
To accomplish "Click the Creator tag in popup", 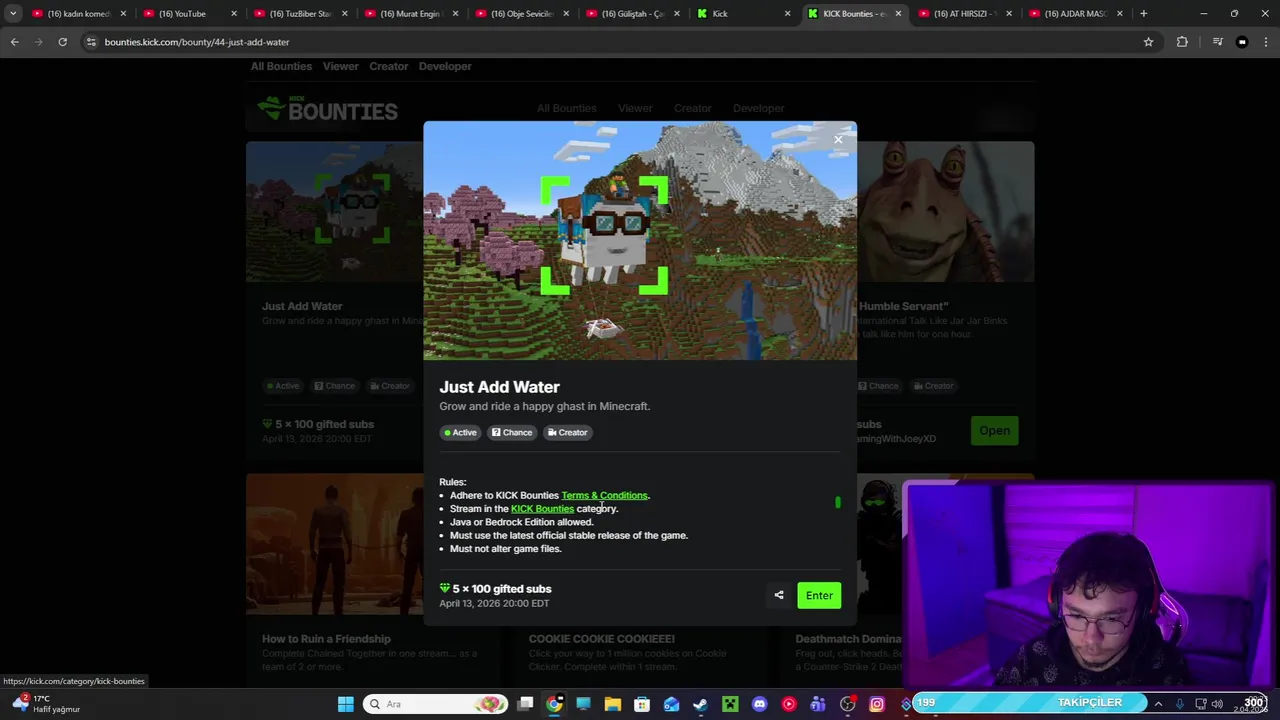I will 568,432.
